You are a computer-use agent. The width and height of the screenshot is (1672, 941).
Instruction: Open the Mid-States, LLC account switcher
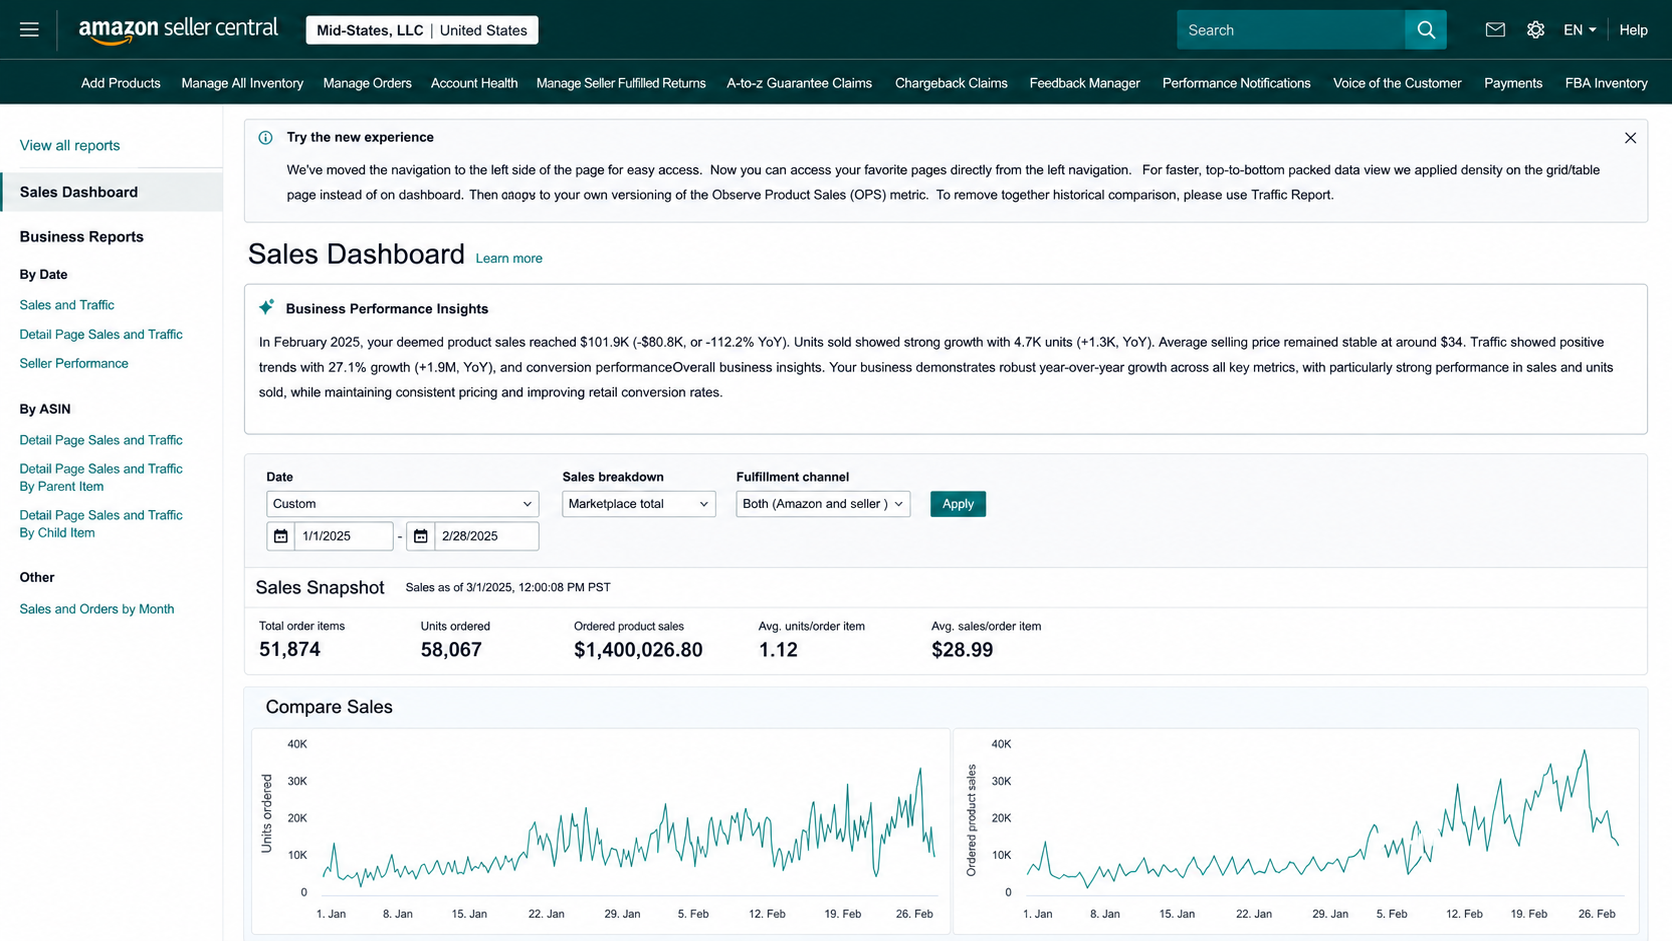click(422, 30)
